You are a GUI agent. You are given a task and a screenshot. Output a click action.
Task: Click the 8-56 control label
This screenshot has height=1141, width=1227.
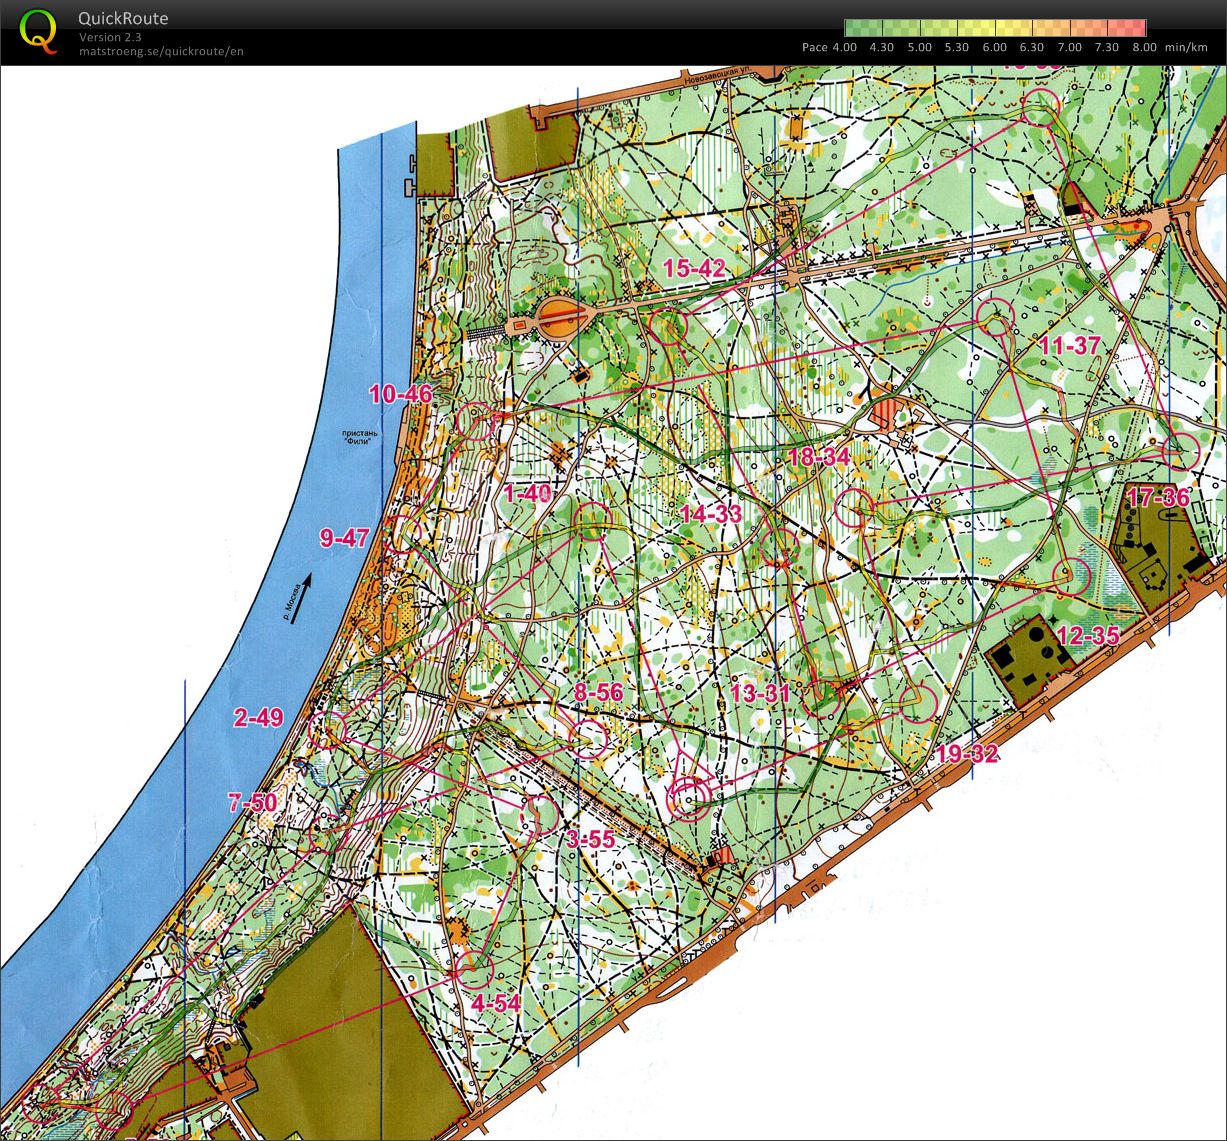pyautogui.click(x=598, y=692)
